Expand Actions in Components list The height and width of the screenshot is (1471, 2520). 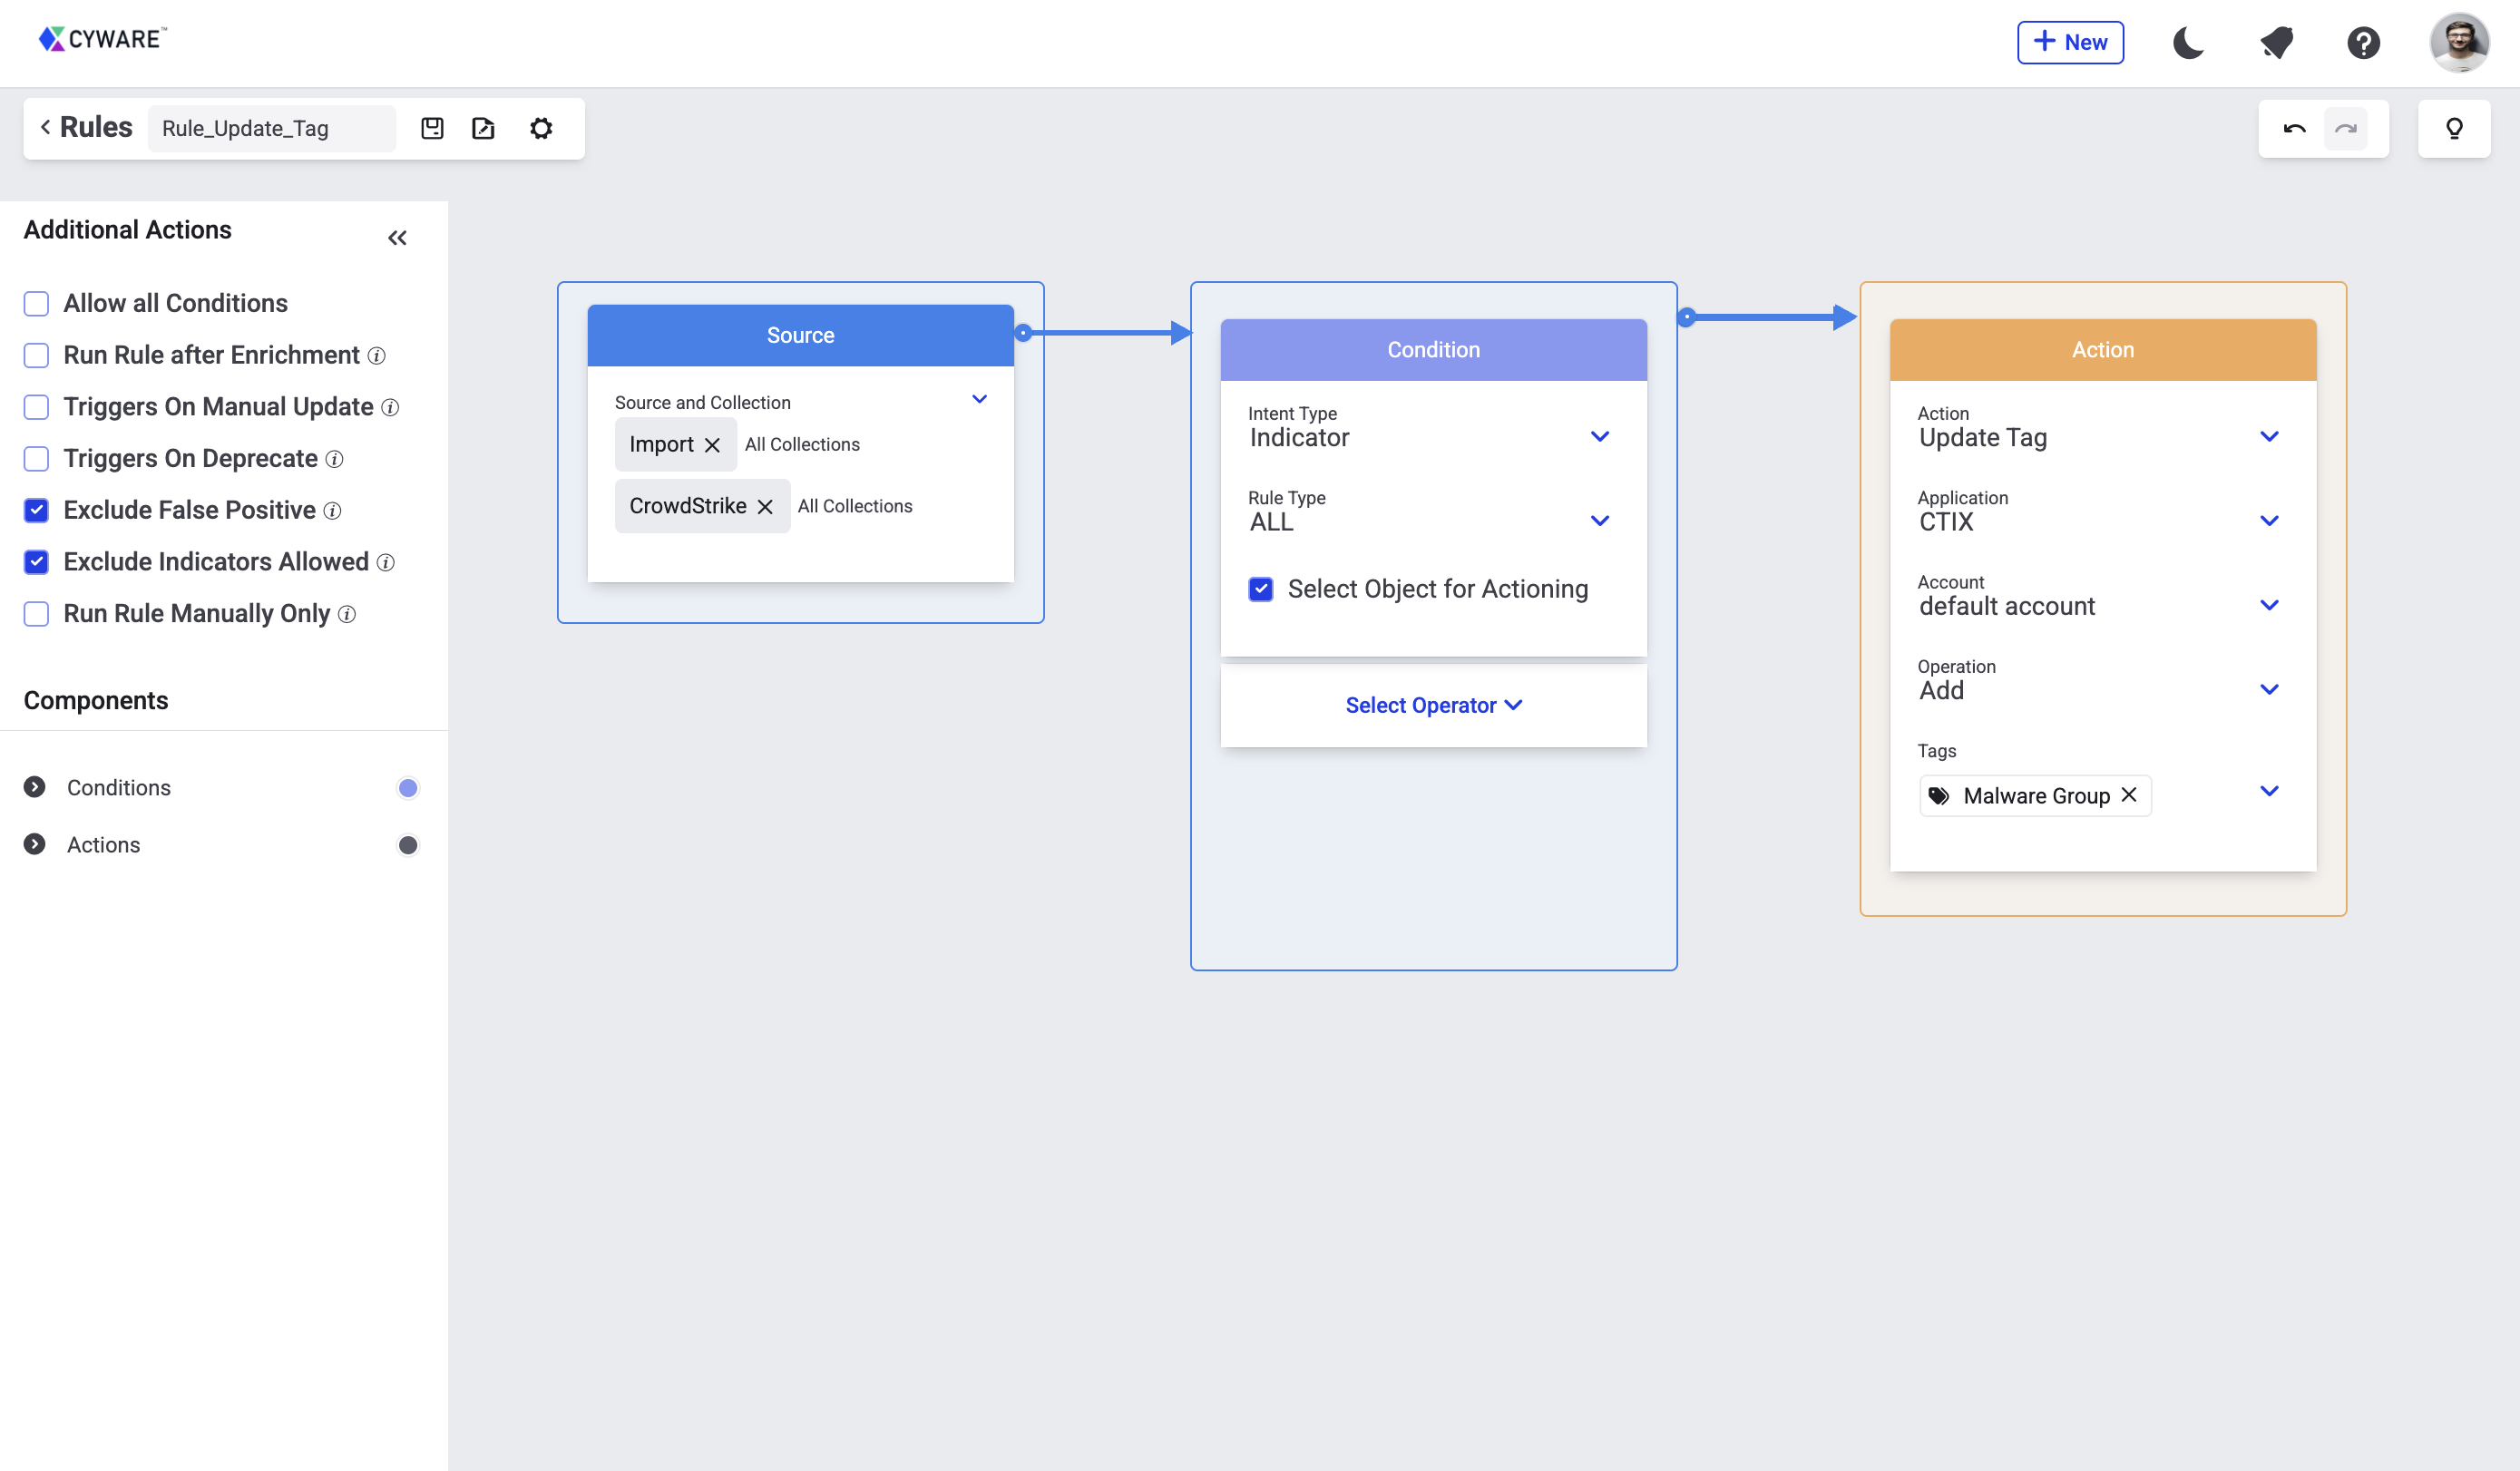pyautogui.click(x=35, y=844)
